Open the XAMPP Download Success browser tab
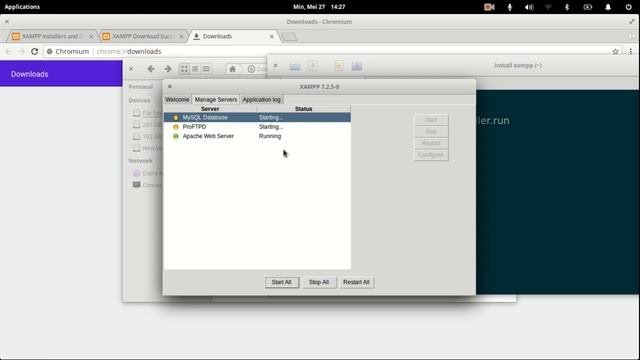The image size is (640, 360). (x=143, y=36)
